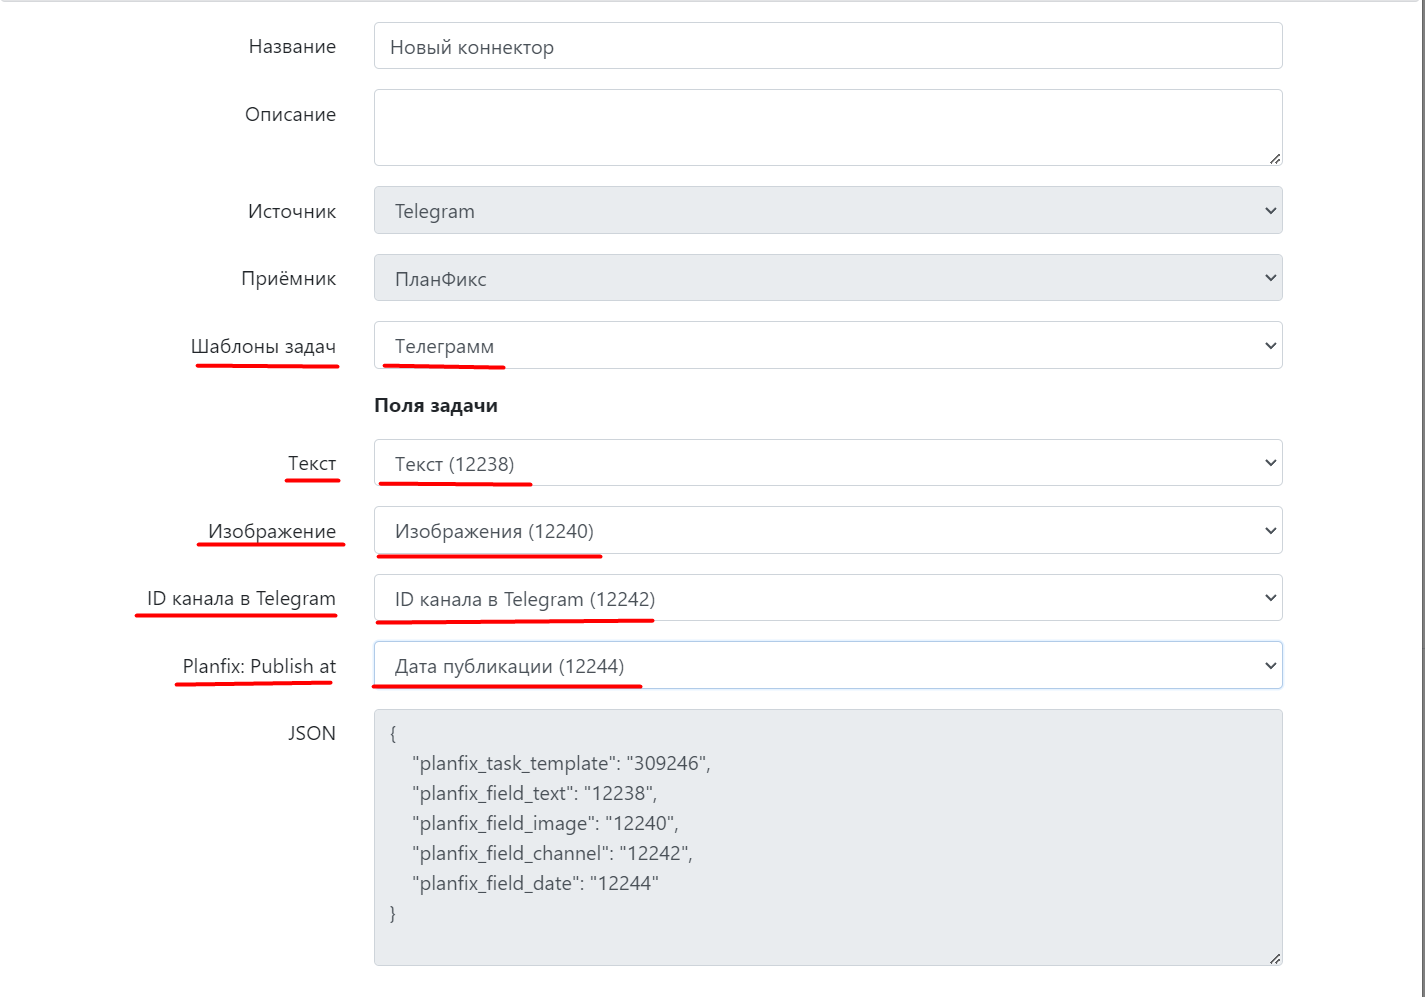Viewport: 1425px width, 997px height.
Task: Click the ID канала в Telegram label
Action: 241,598
